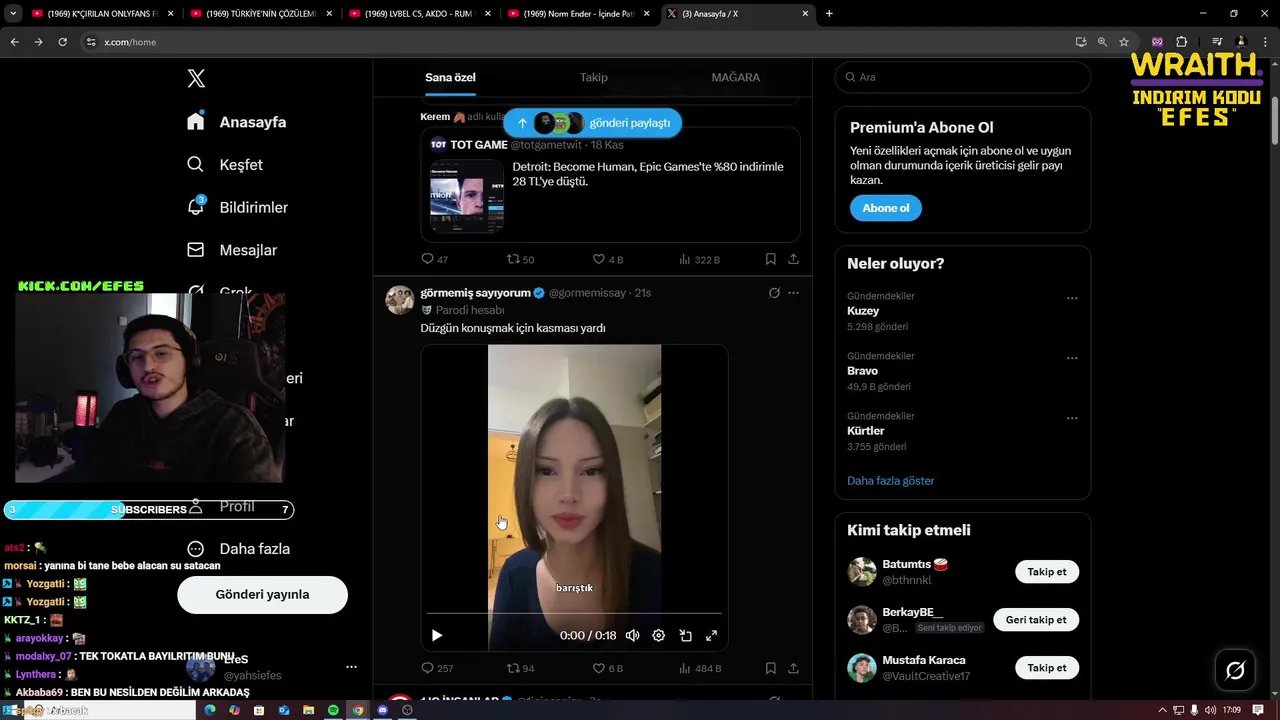Like the post with 4 B likes

(607, 259)
